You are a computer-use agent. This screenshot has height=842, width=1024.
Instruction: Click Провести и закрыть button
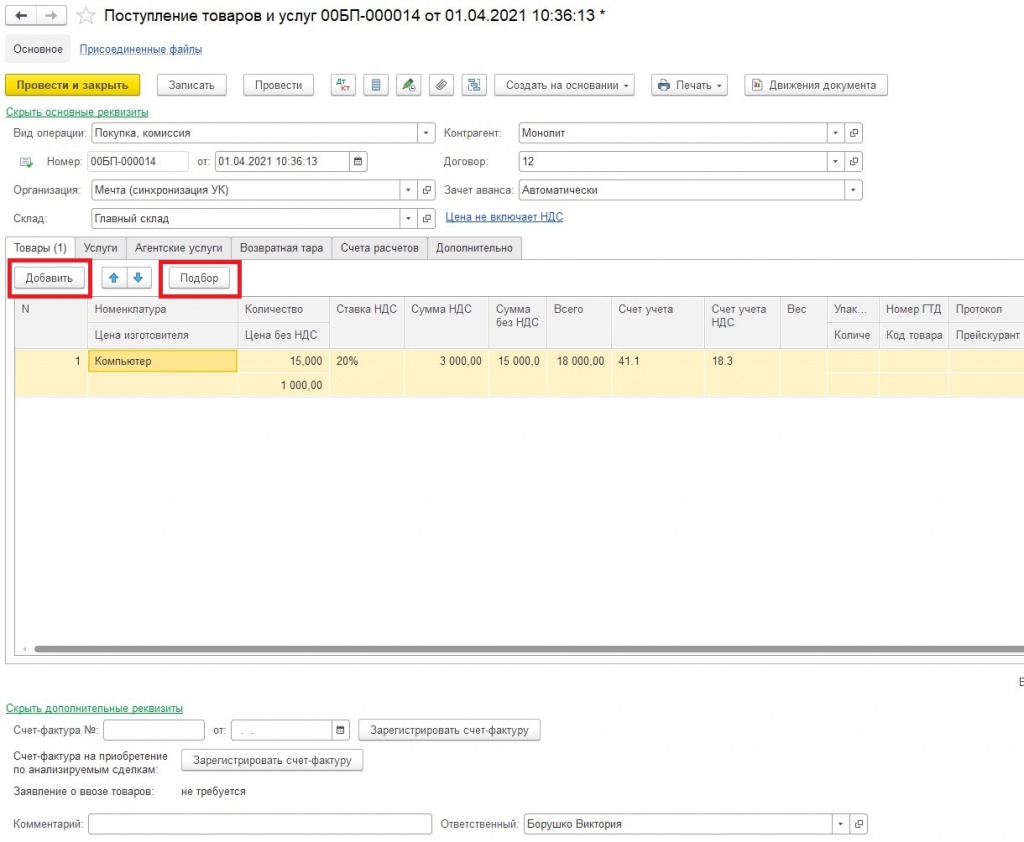pos(72,85)
